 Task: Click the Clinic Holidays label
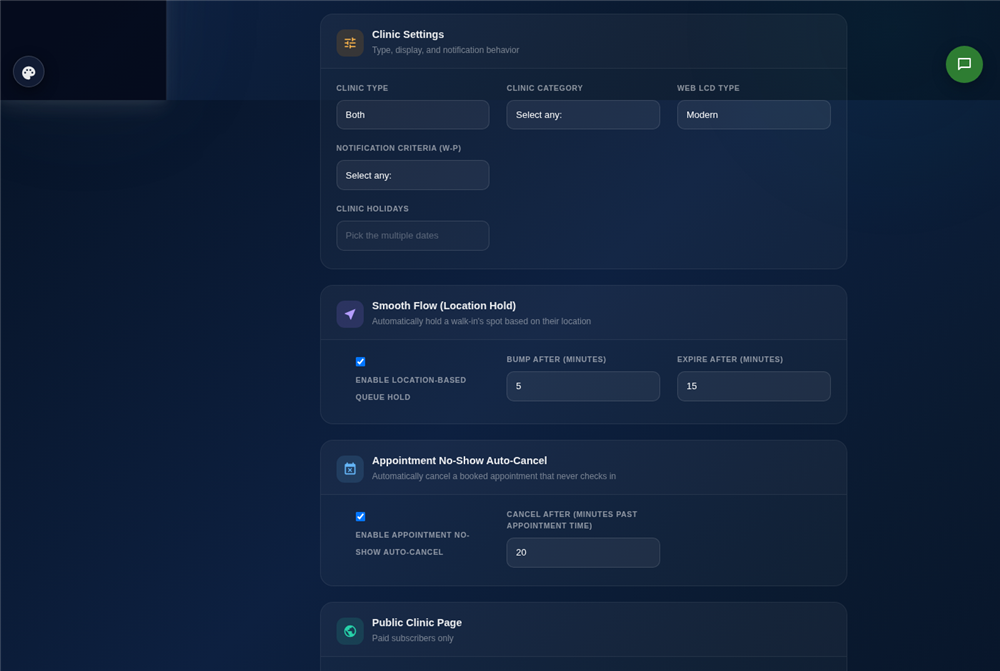[372, 209]
